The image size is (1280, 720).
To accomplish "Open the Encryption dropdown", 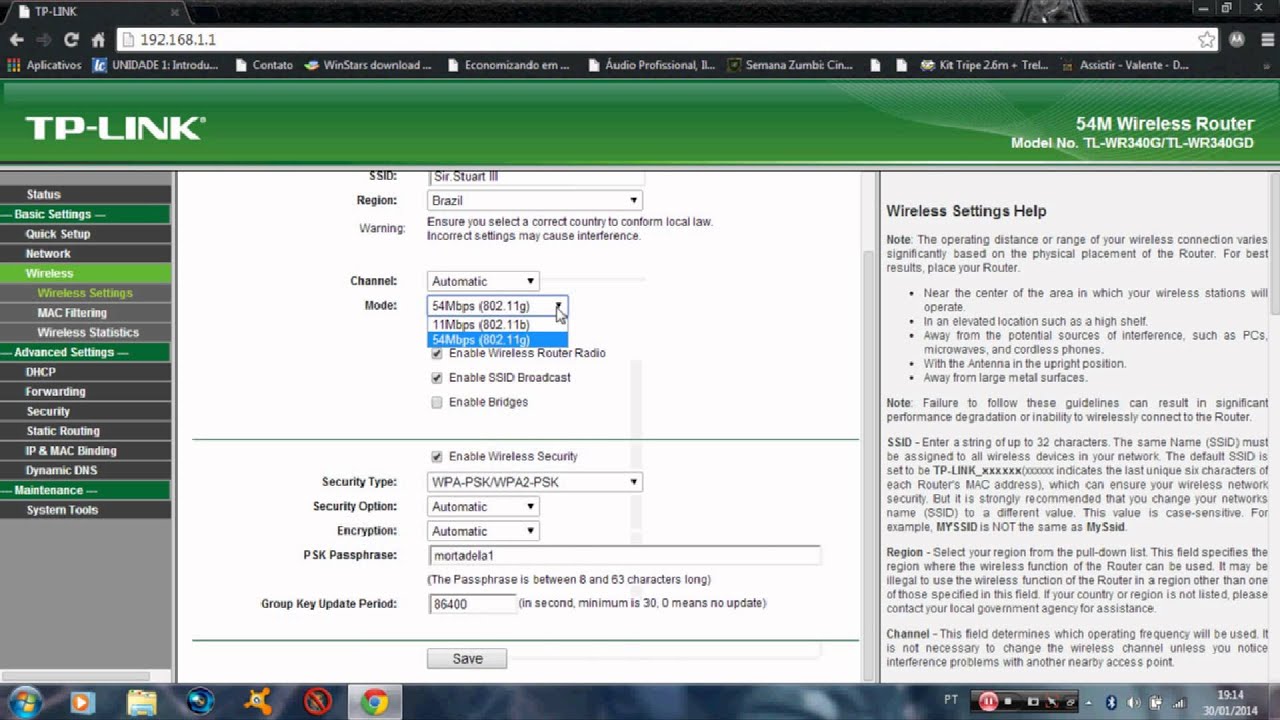I will tap(483, 531).
